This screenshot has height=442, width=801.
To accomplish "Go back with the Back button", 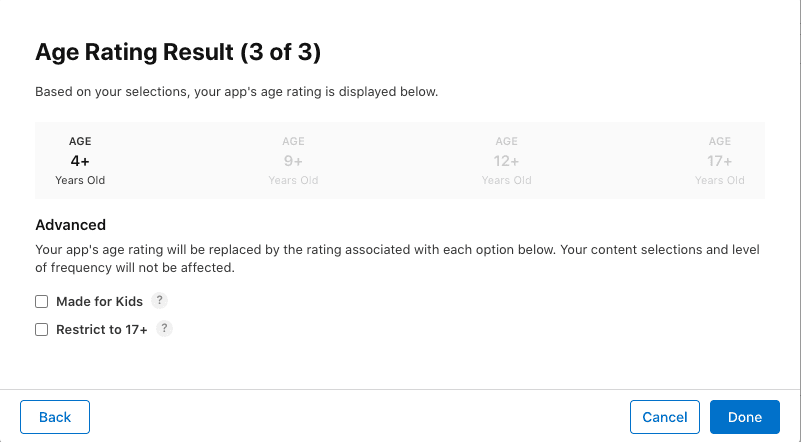I will pyautogui.click(x=55, y=417).
